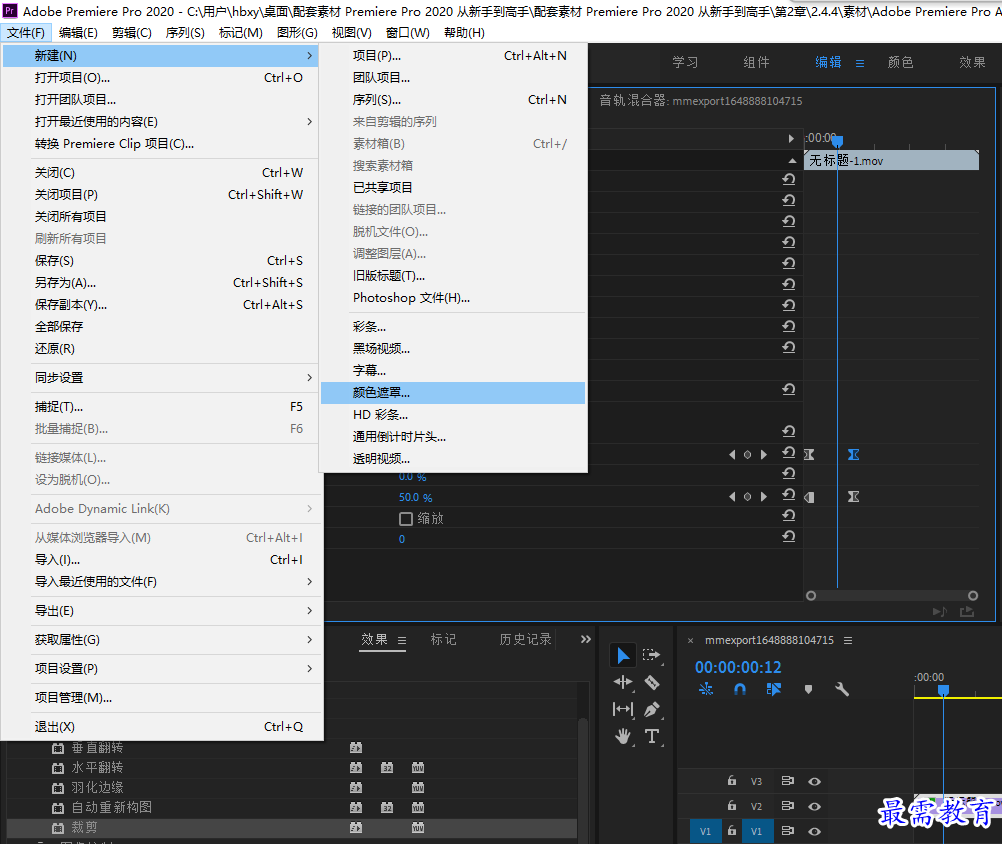This screenshot has width=1002, height=844.
Task: Toggle V2 track lock
Action: pyautogui.click(x=732, y=806)
